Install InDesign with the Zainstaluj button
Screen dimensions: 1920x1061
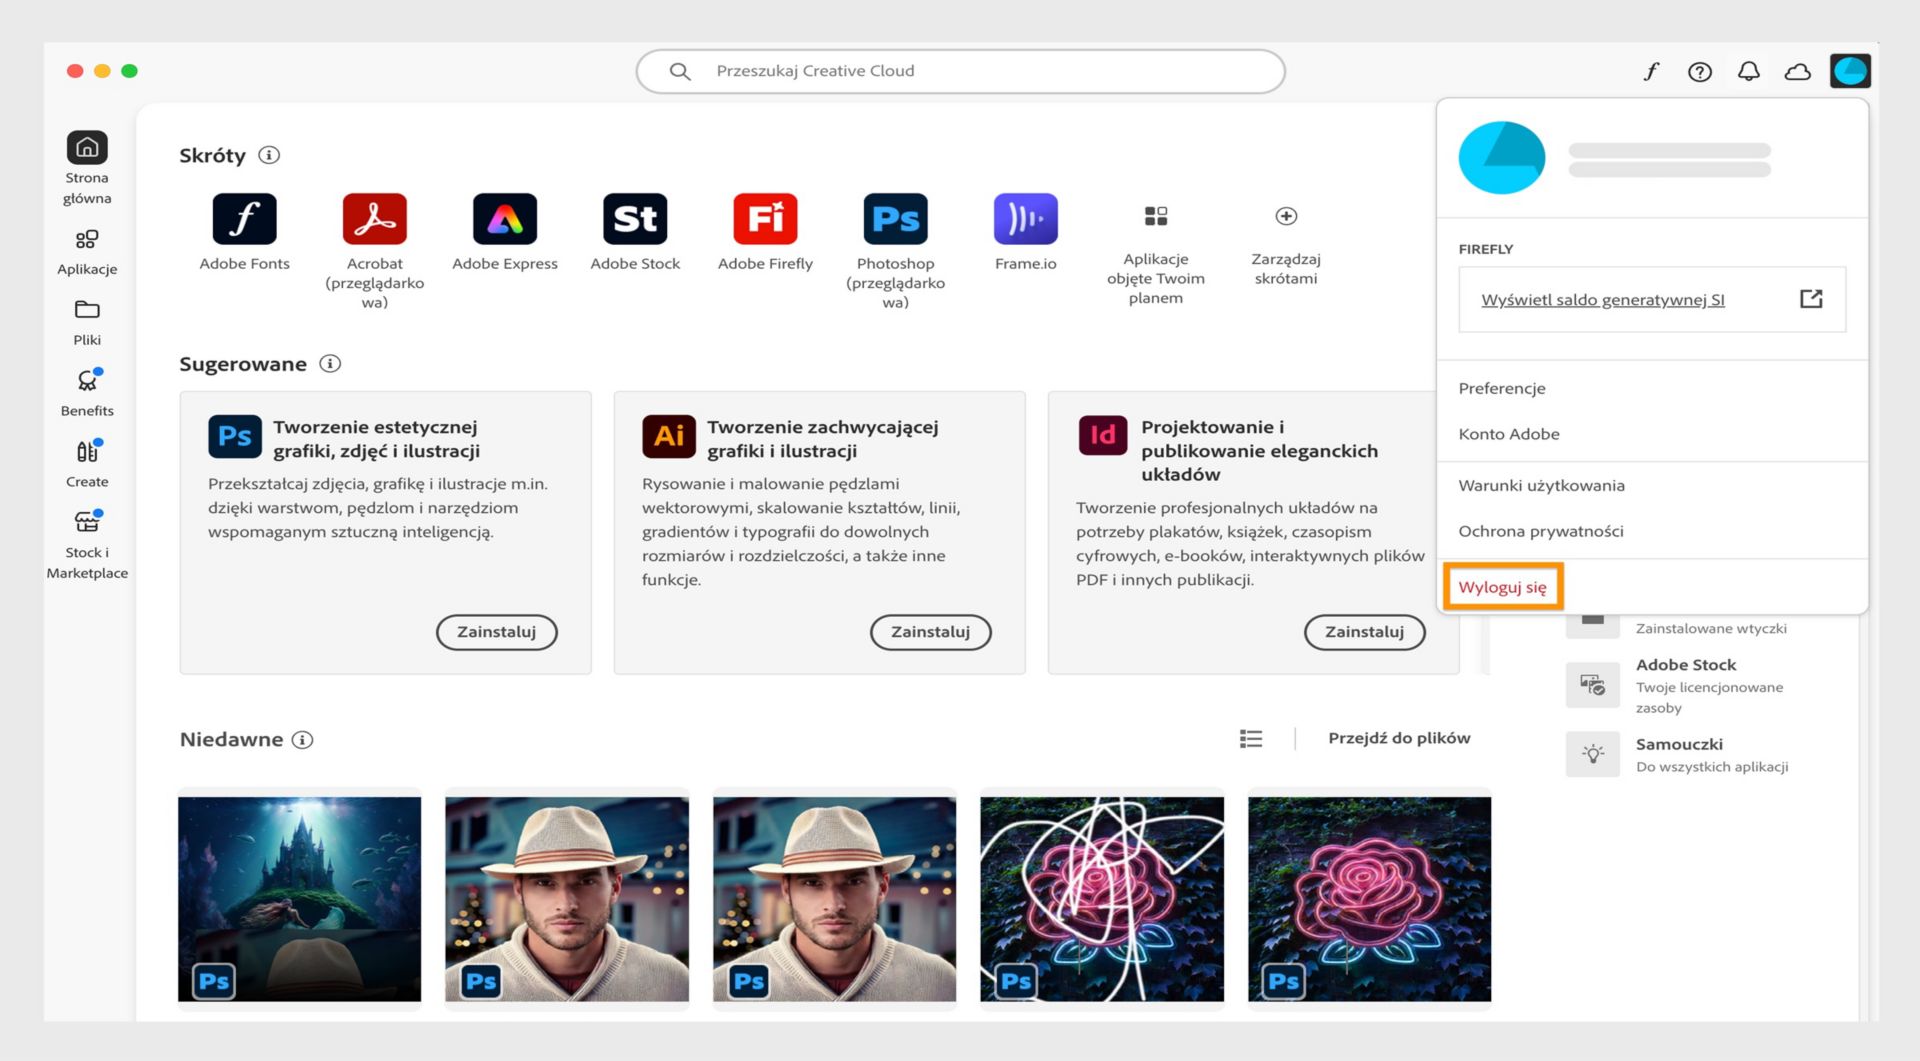click(x=1364, y=632)
